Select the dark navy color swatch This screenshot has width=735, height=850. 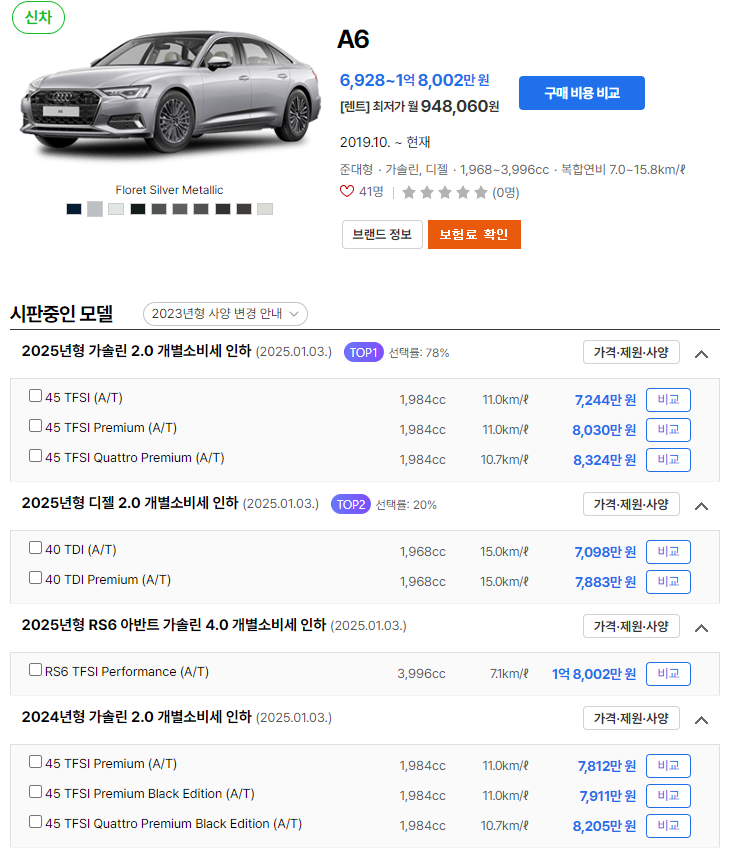(x=74, y=209)
